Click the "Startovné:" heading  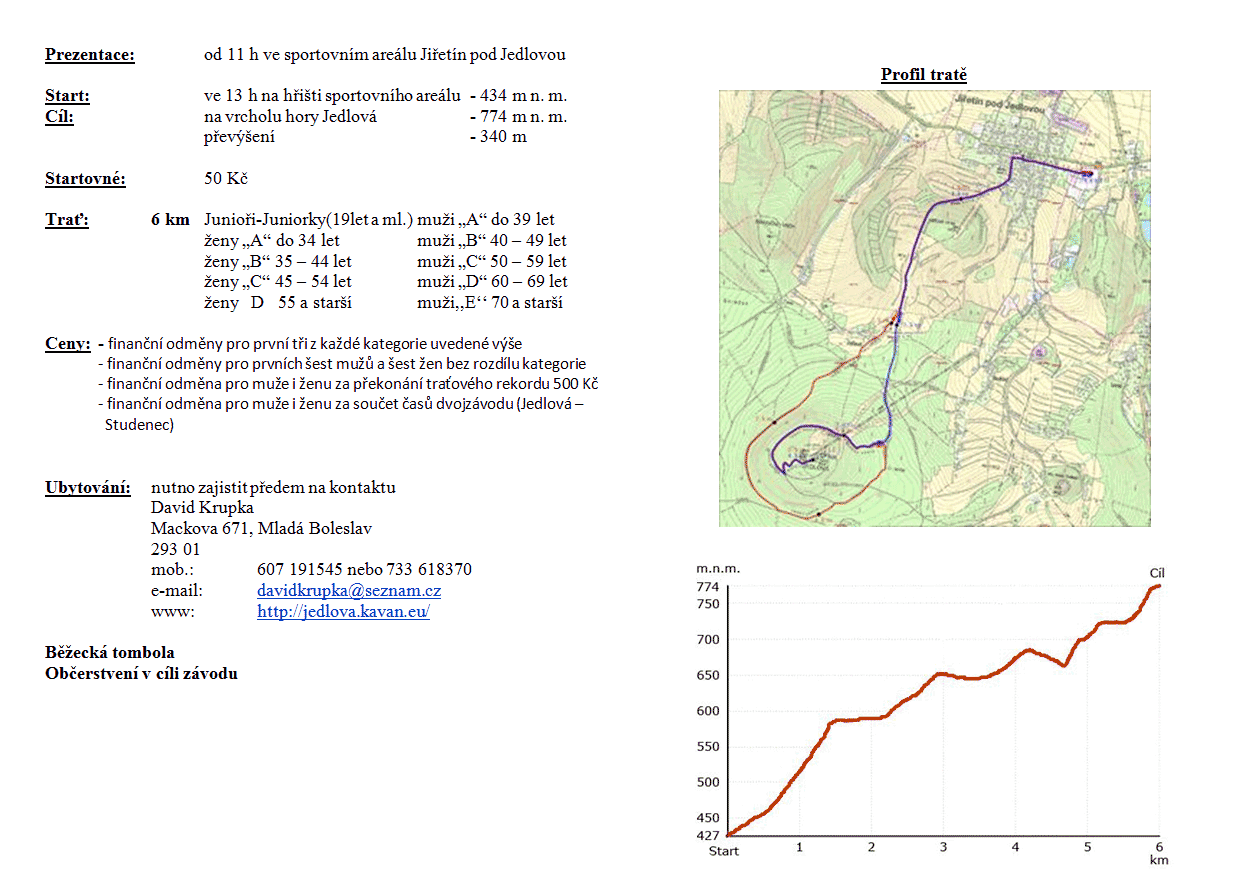(85, 179)
